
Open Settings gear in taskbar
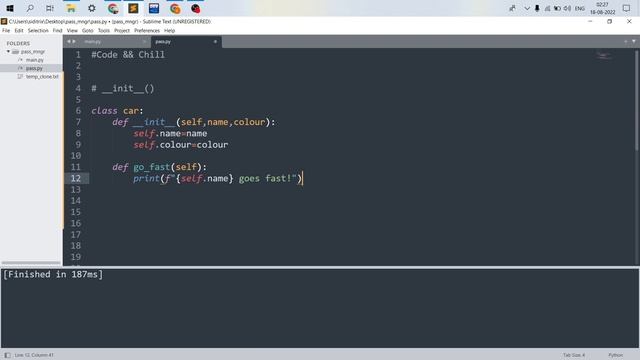click(x=92, y=8)
